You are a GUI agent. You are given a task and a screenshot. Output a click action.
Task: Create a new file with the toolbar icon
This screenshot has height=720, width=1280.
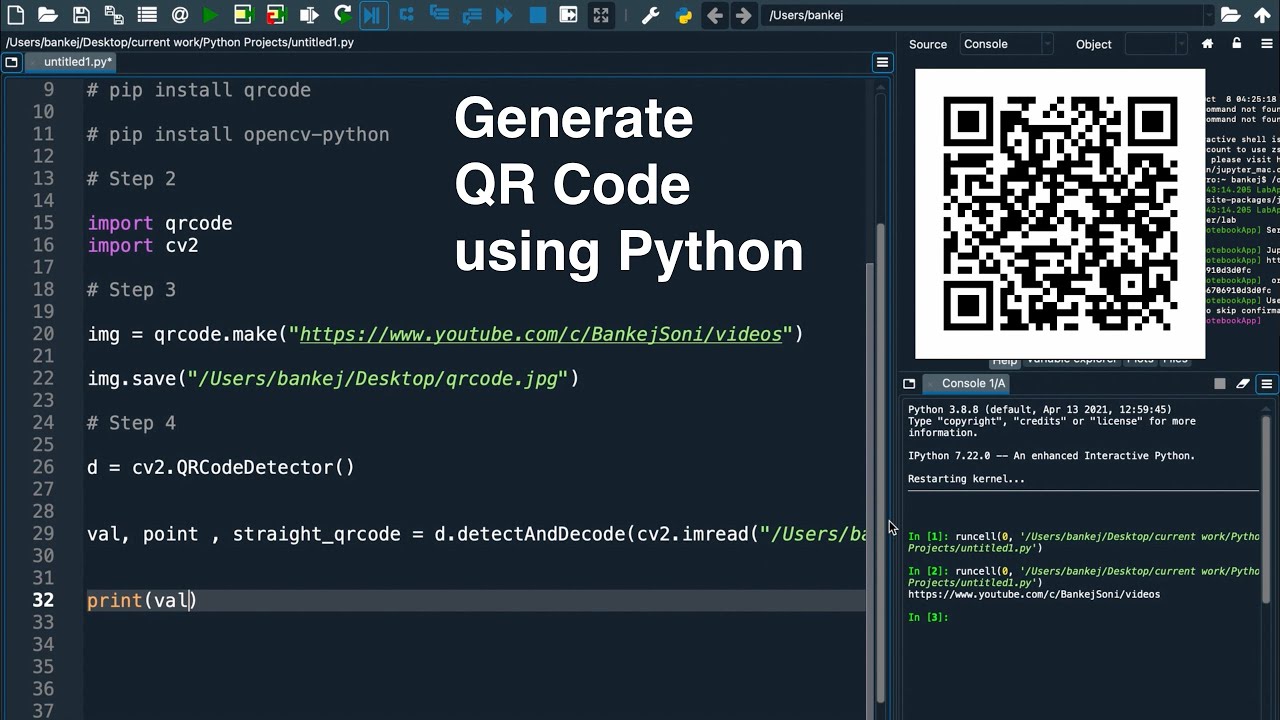click(16, 15)
